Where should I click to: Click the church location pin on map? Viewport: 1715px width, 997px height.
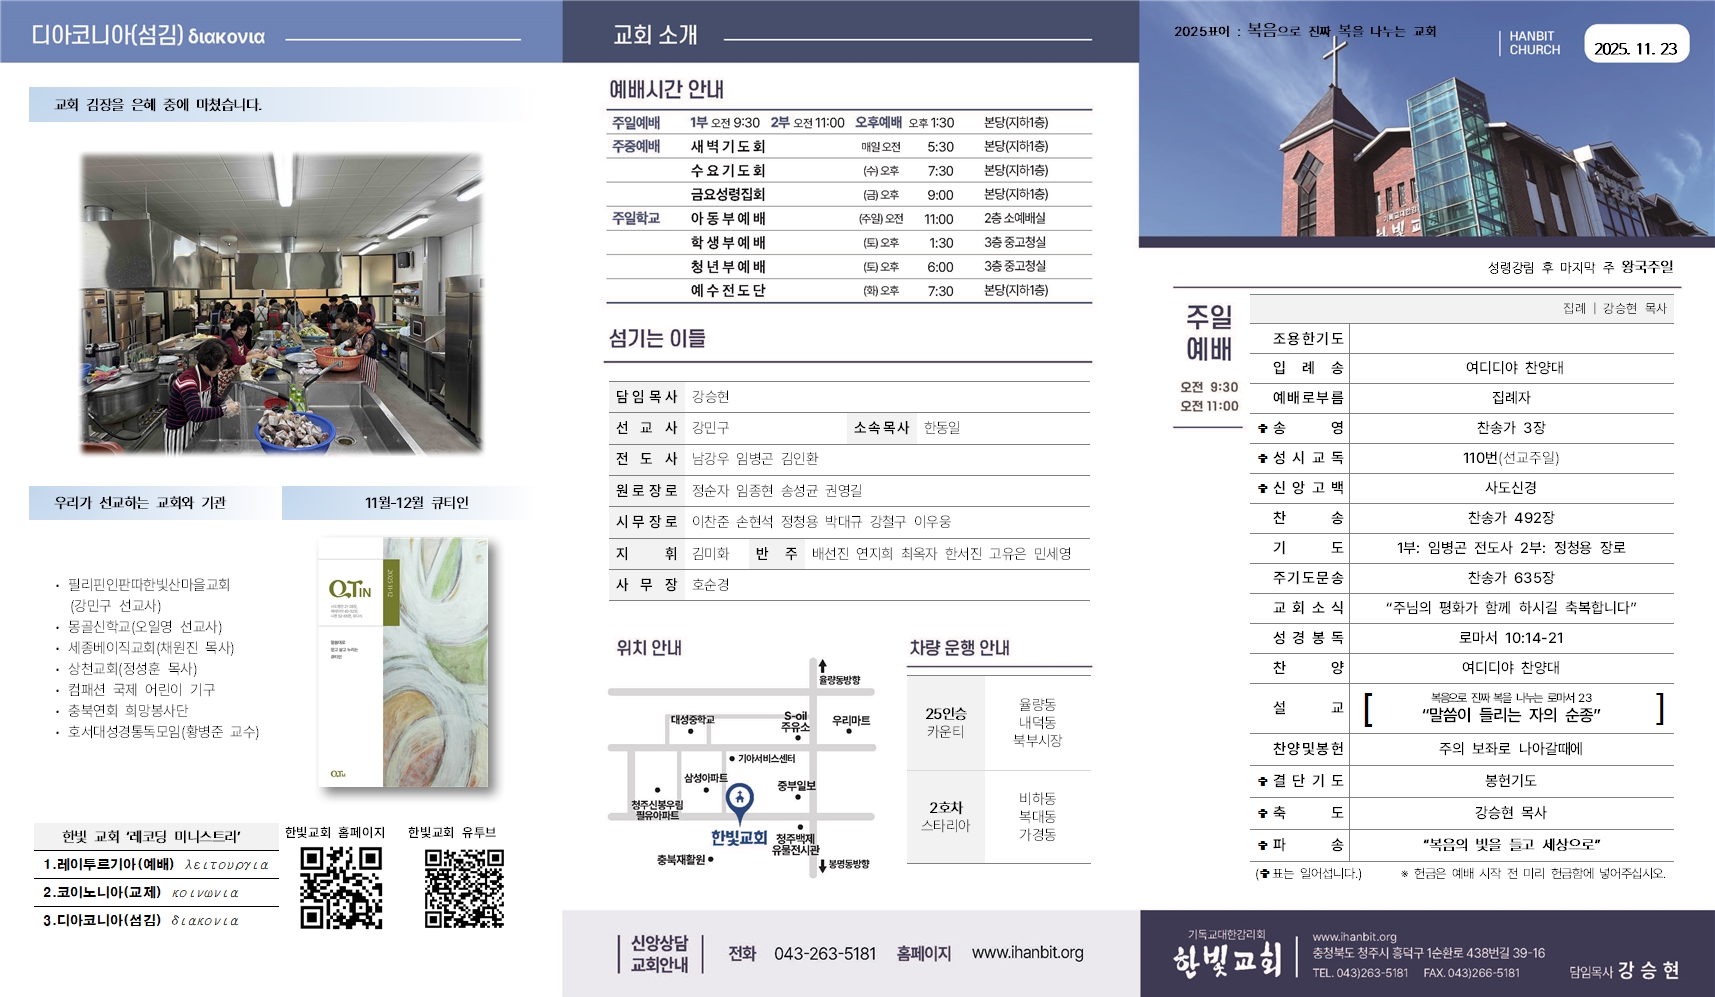click(739, 798)
